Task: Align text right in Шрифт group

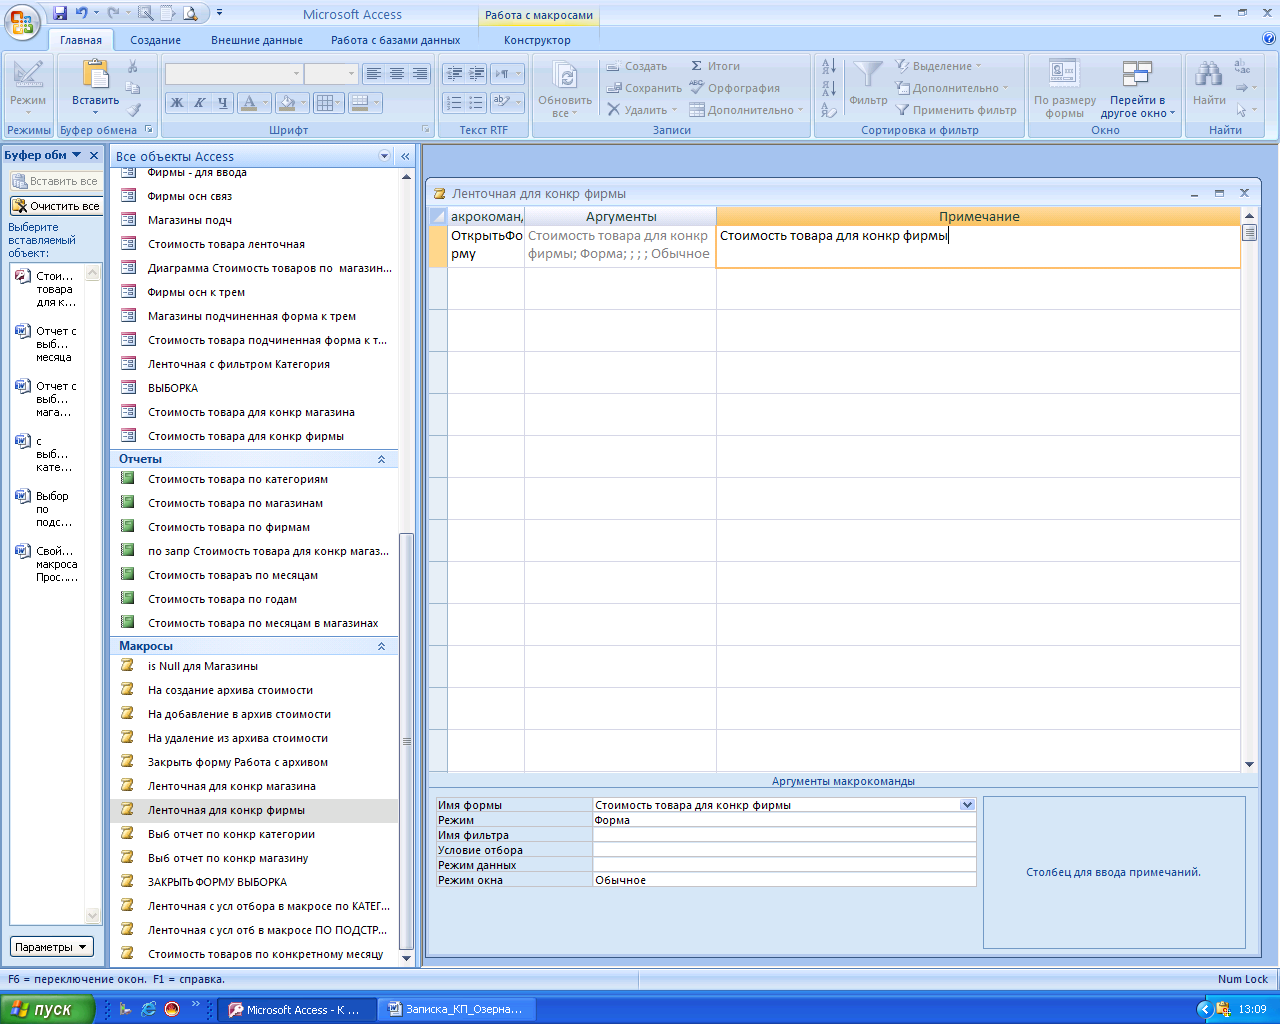Action: click(420, 74)
